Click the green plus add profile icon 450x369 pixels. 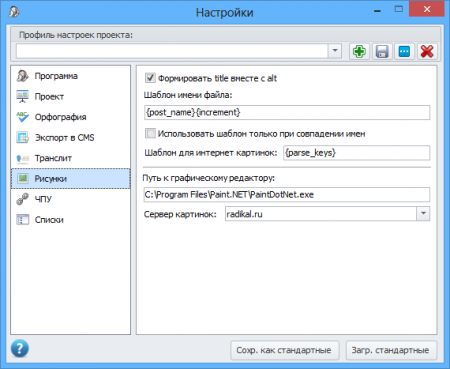coord(359,52)
